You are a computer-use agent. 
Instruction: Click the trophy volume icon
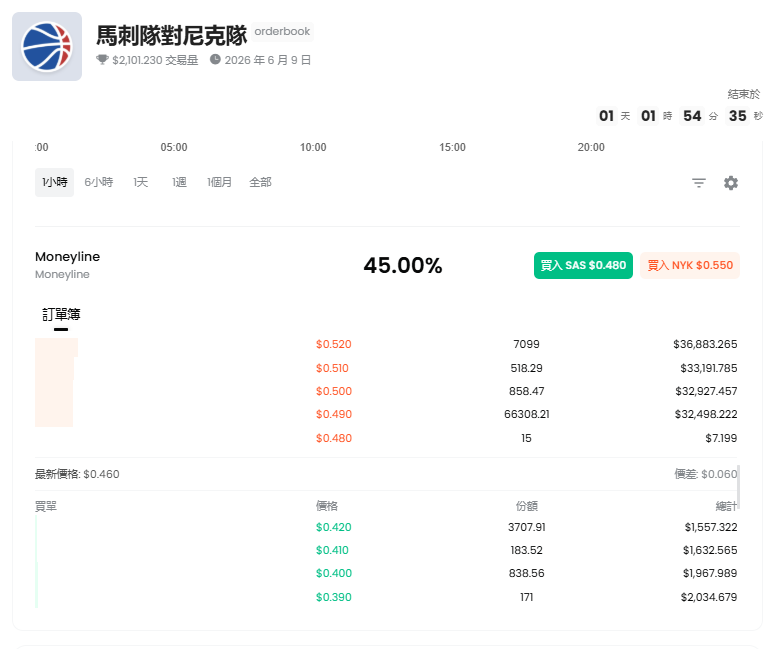[x=102, y=60]
